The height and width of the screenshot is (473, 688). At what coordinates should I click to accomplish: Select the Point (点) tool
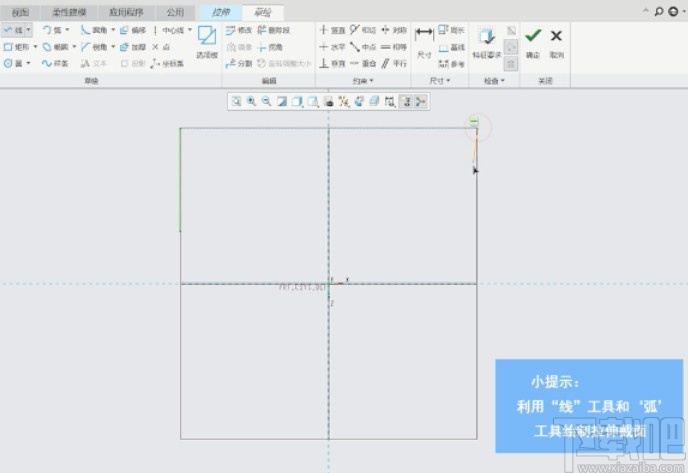(161, 47)
